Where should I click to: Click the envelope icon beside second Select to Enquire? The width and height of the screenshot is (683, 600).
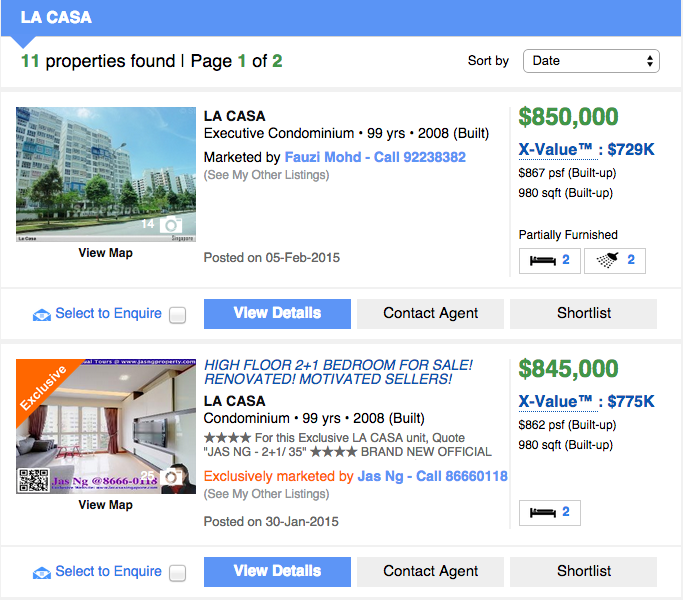click(x=42, y=573)
